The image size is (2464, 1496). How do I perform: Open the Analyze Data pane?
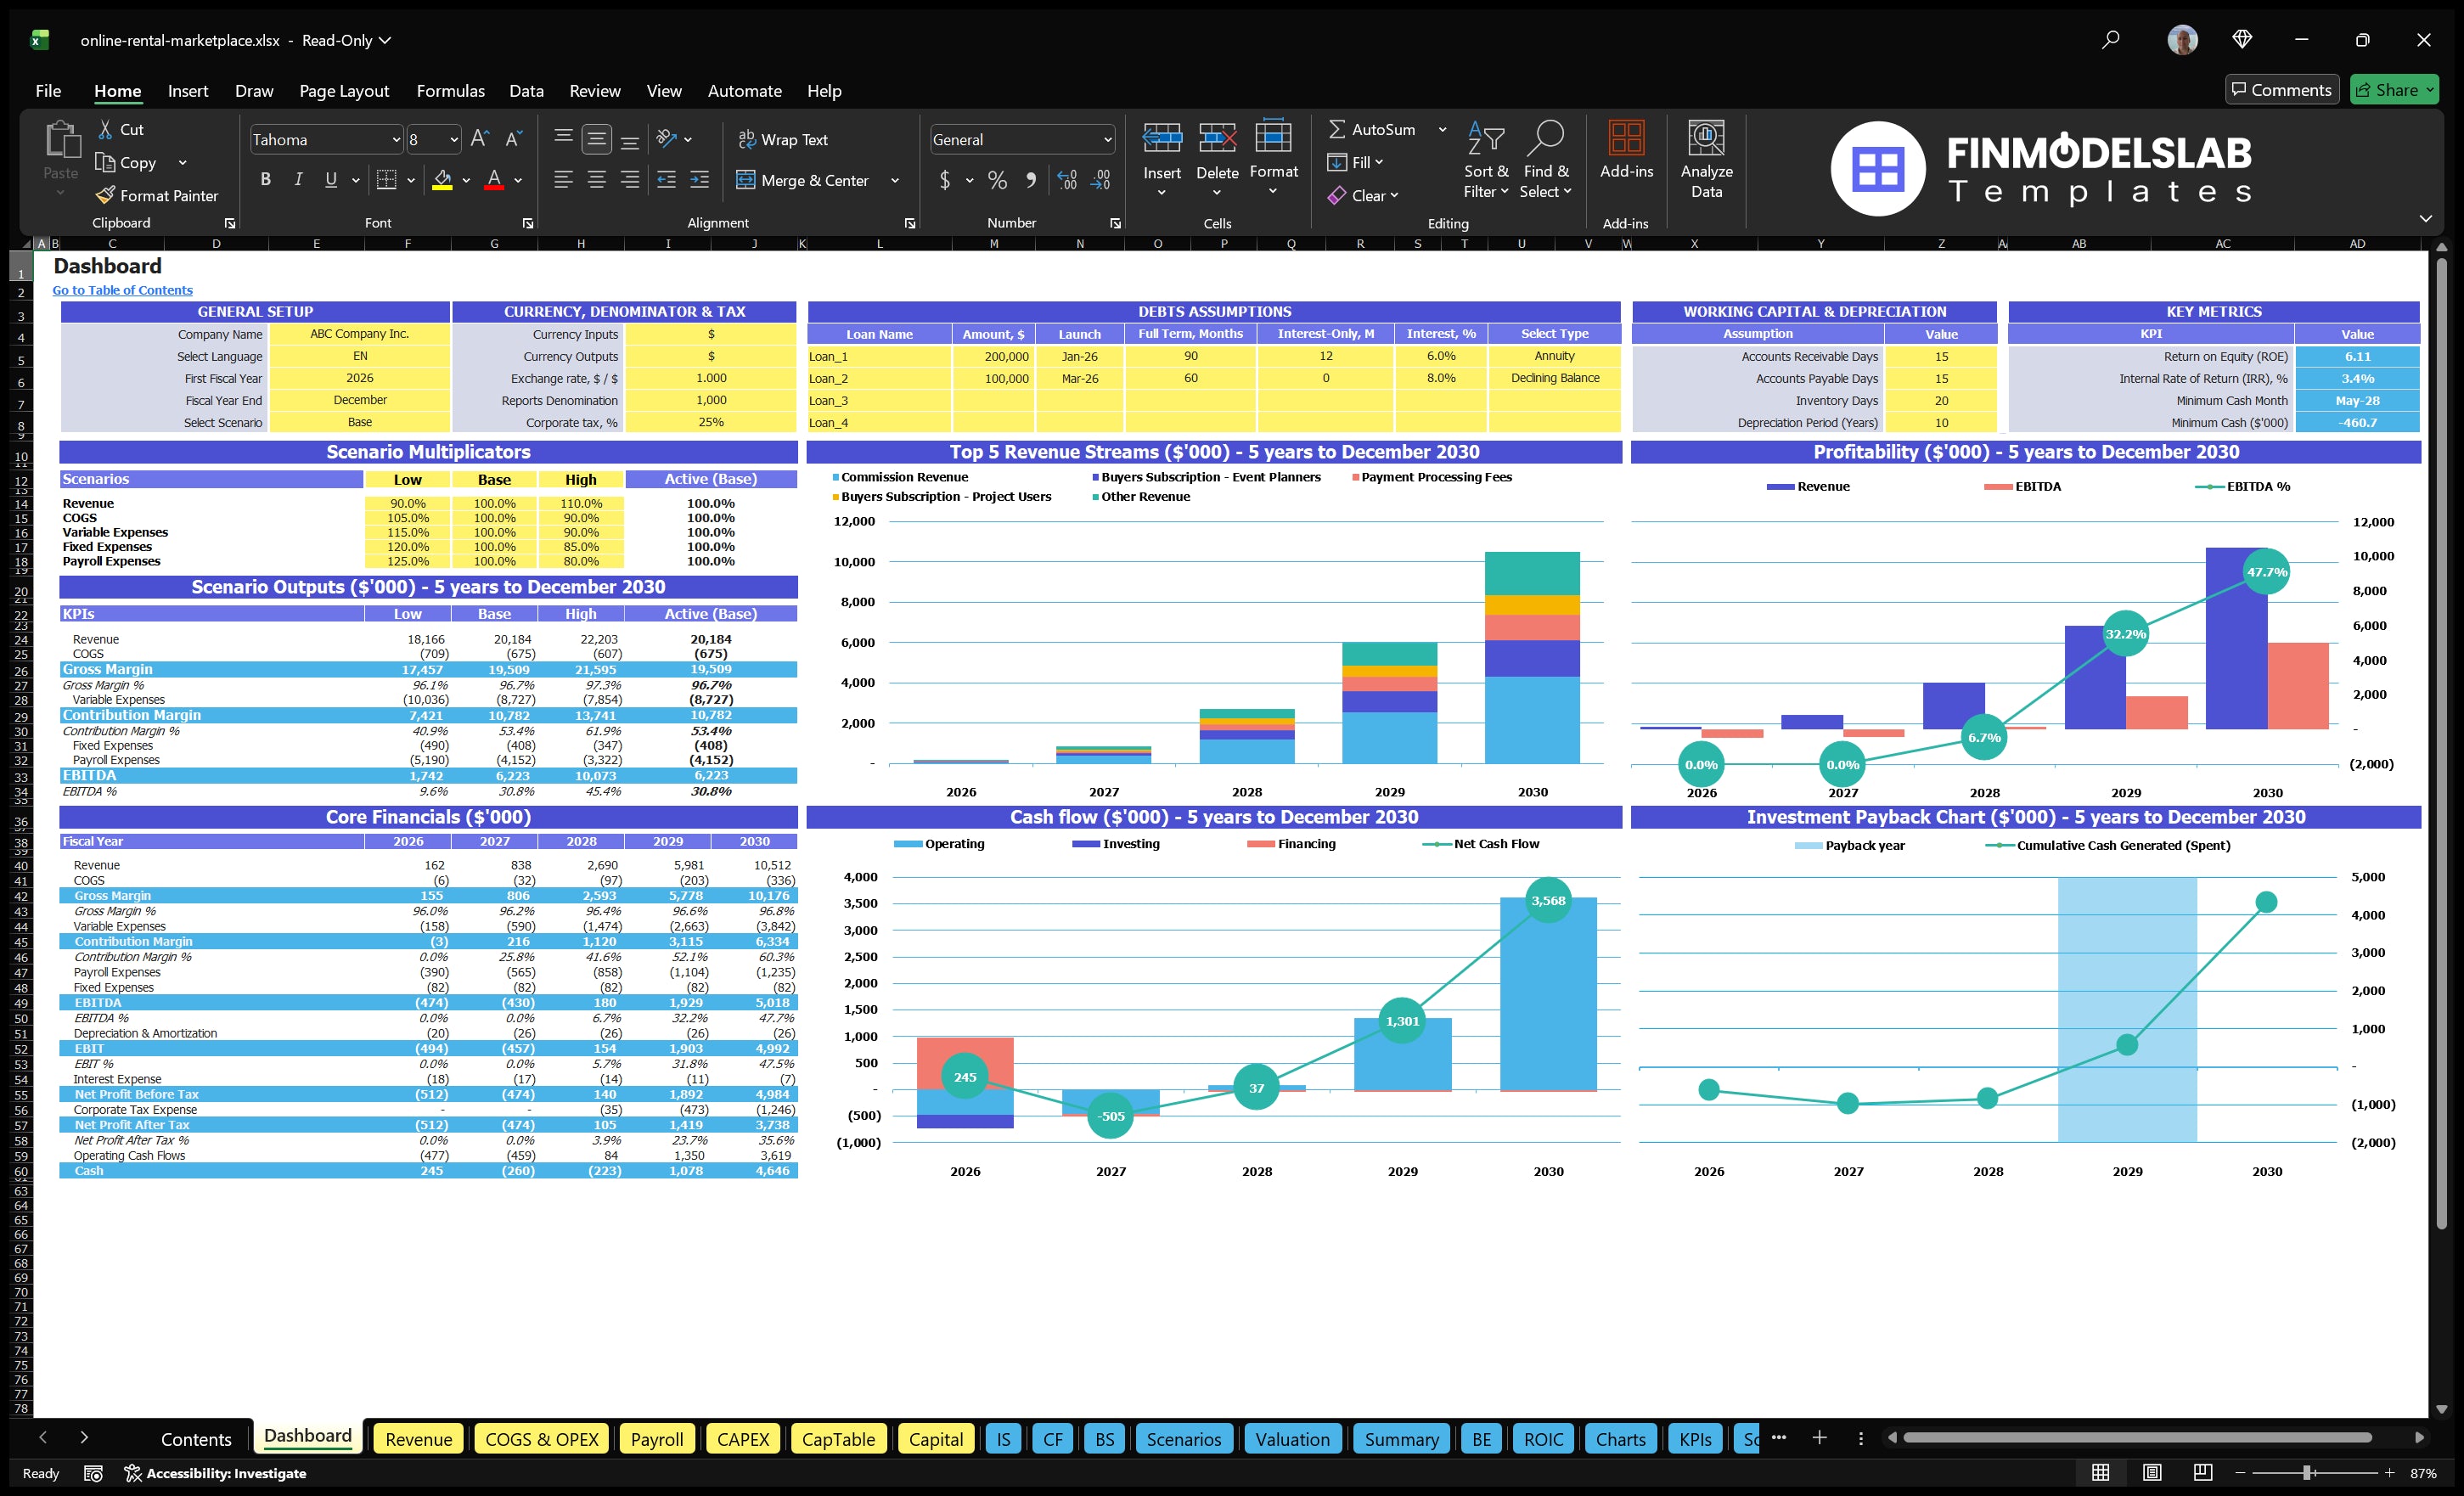coord(1706,160)
